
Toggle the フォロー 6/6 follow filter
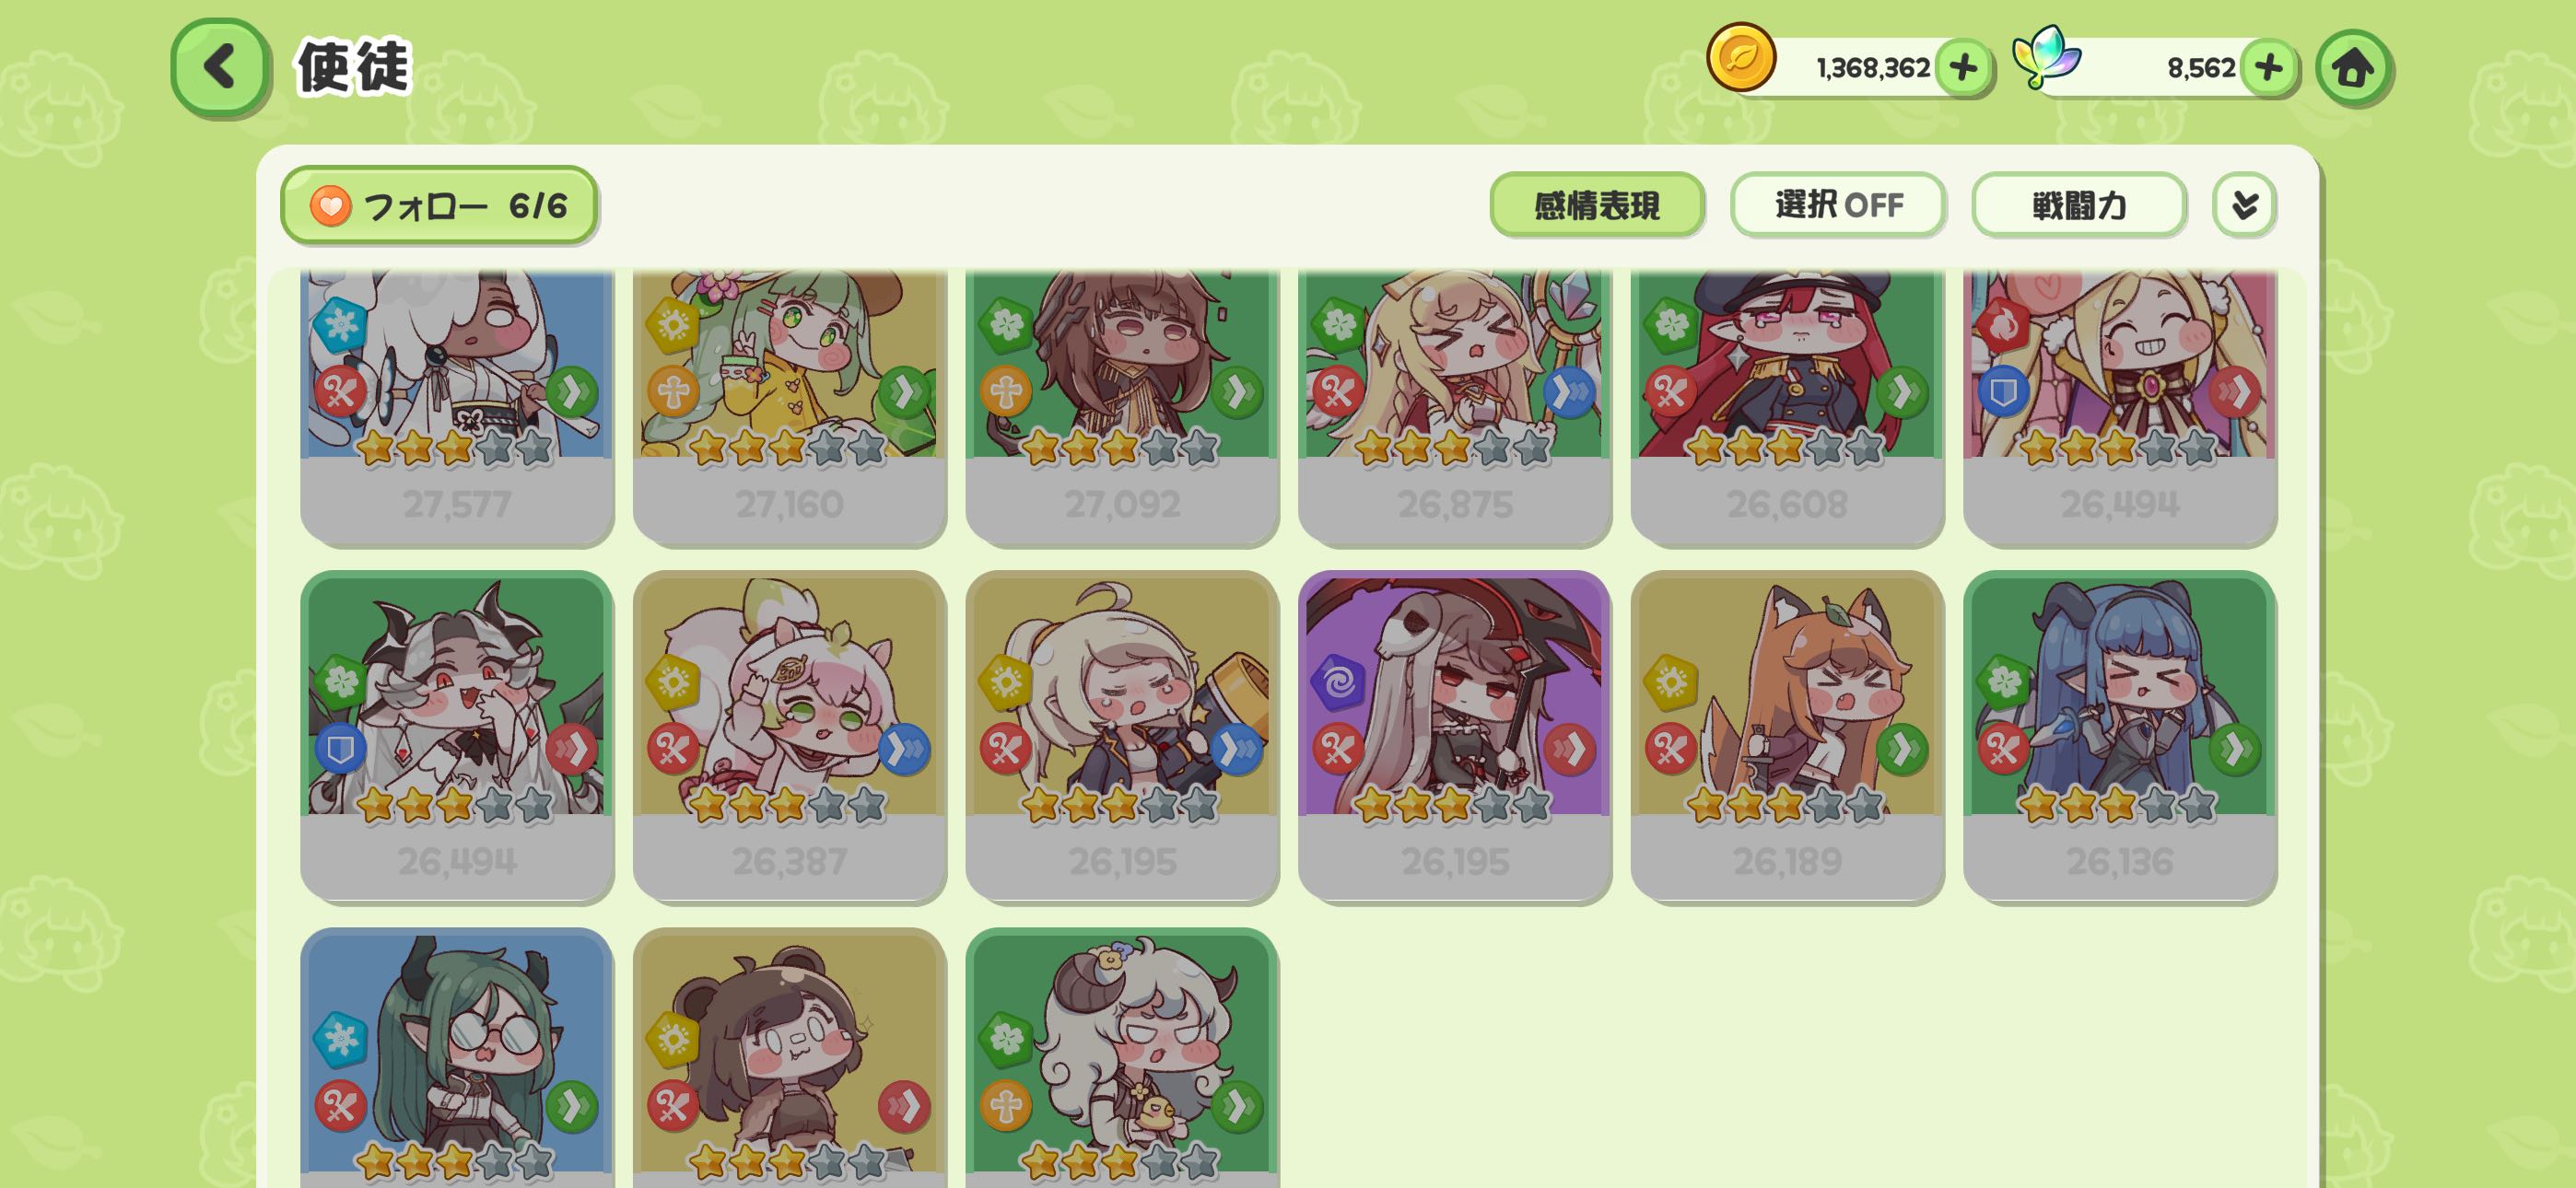pyautogui.click(x=439, y=205)
